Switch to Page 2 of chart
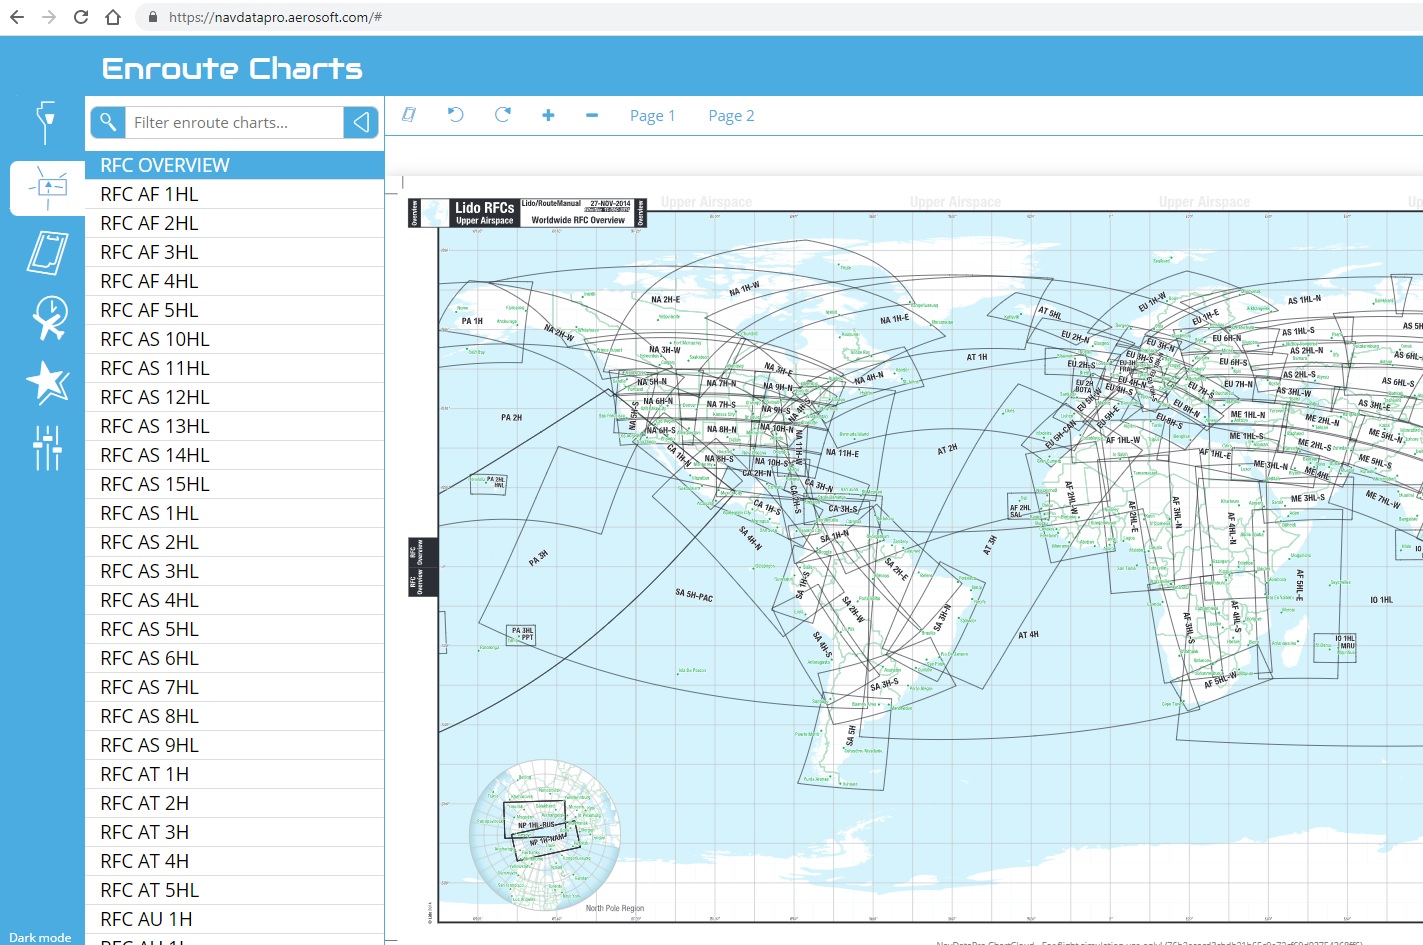This screenshot has width=1423, height=945. click(x=731, y=116)
